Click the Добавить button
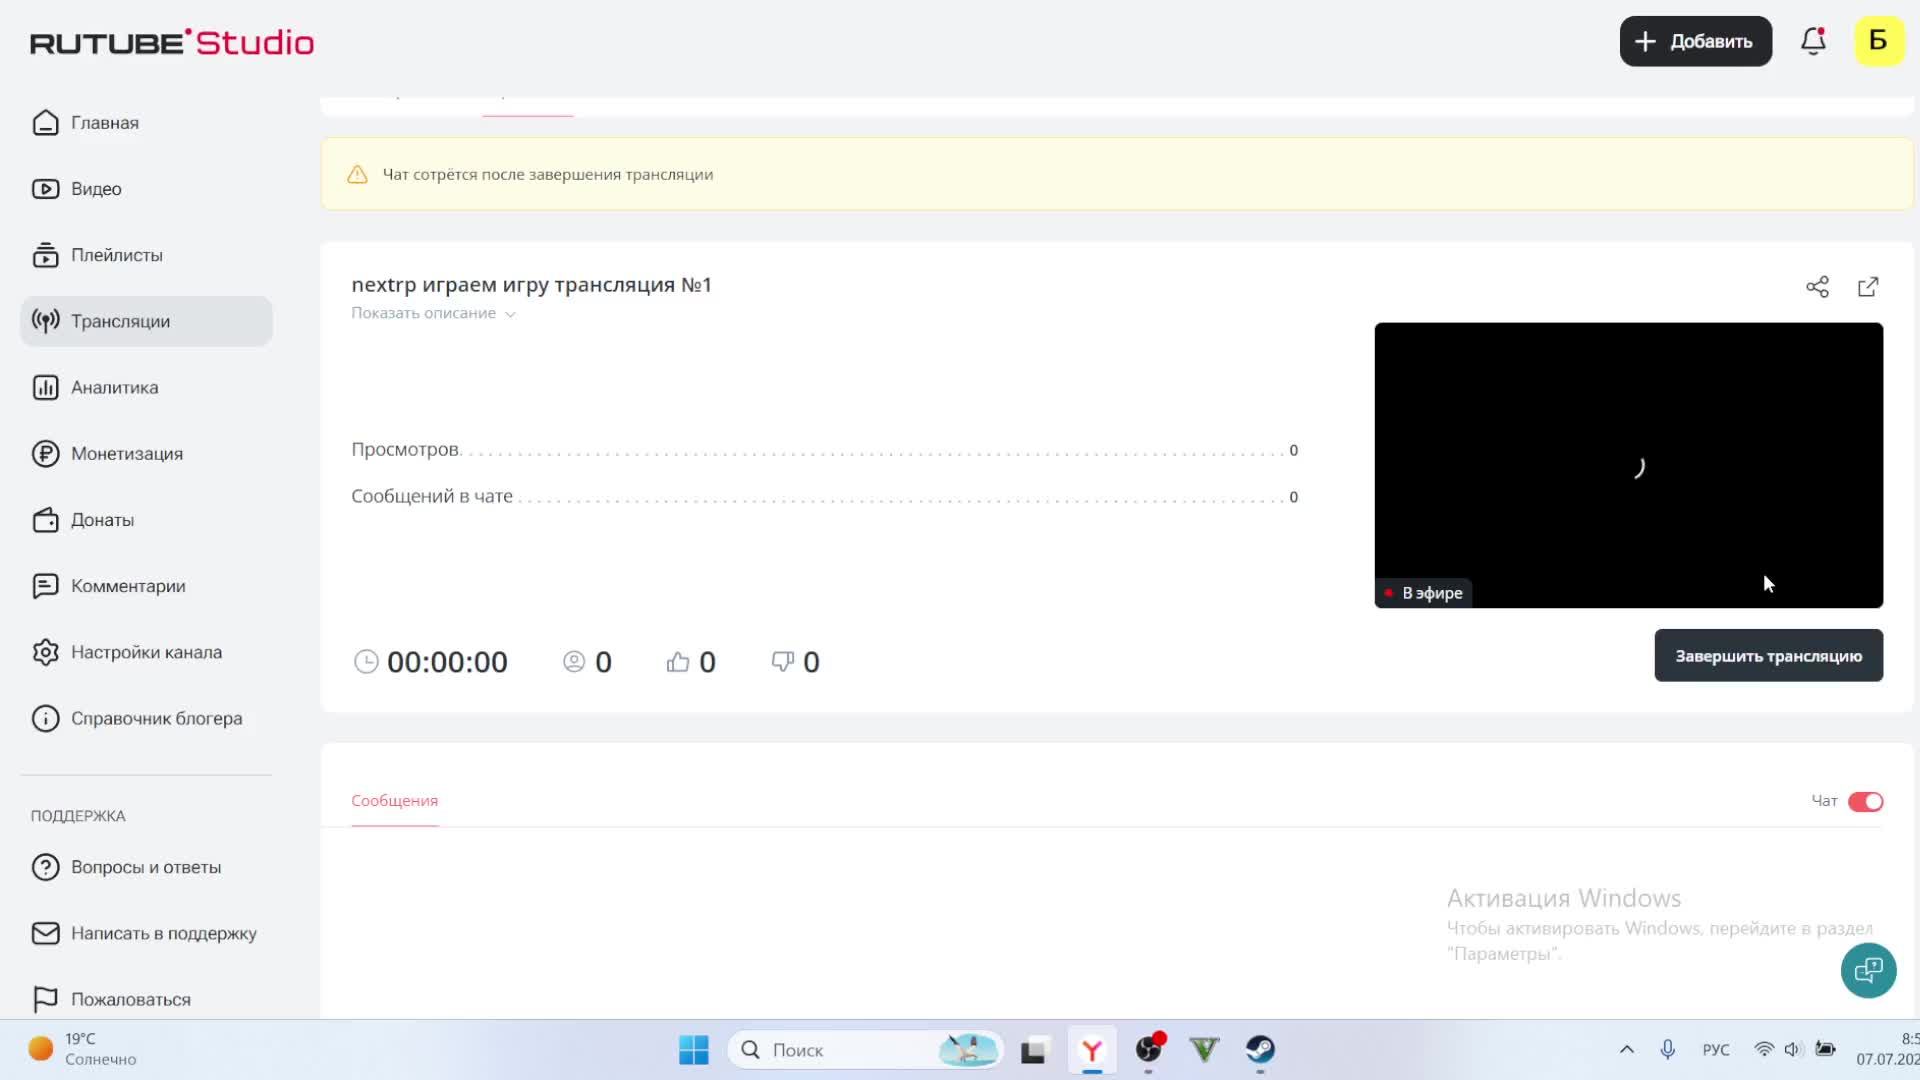 pyautogui.click(x=1695, y=41)
